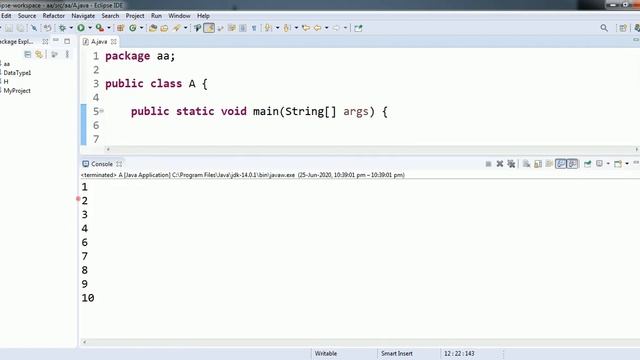Open Display Selected Console dropdown arrow
Image resolution: width=640 pixels, height=360 pixels.
(x=608, y=164)
